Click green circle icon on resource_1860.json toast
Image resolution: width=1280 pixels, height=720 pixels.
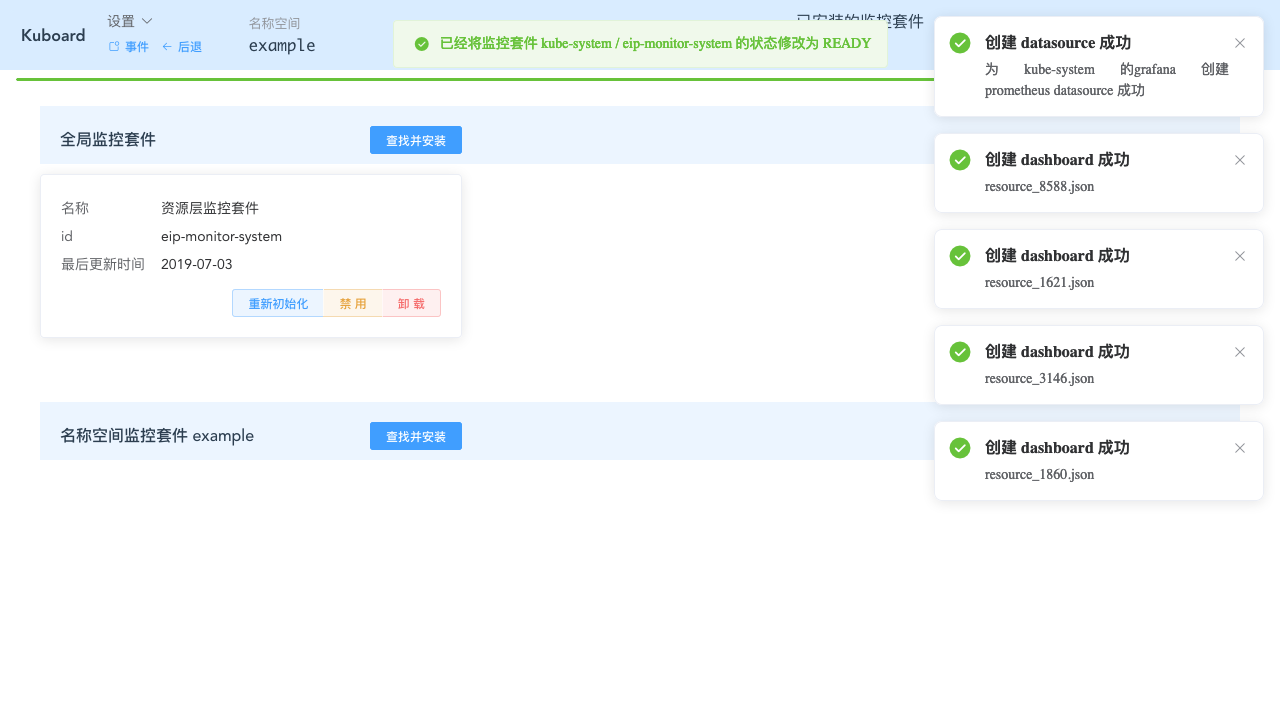959,448
